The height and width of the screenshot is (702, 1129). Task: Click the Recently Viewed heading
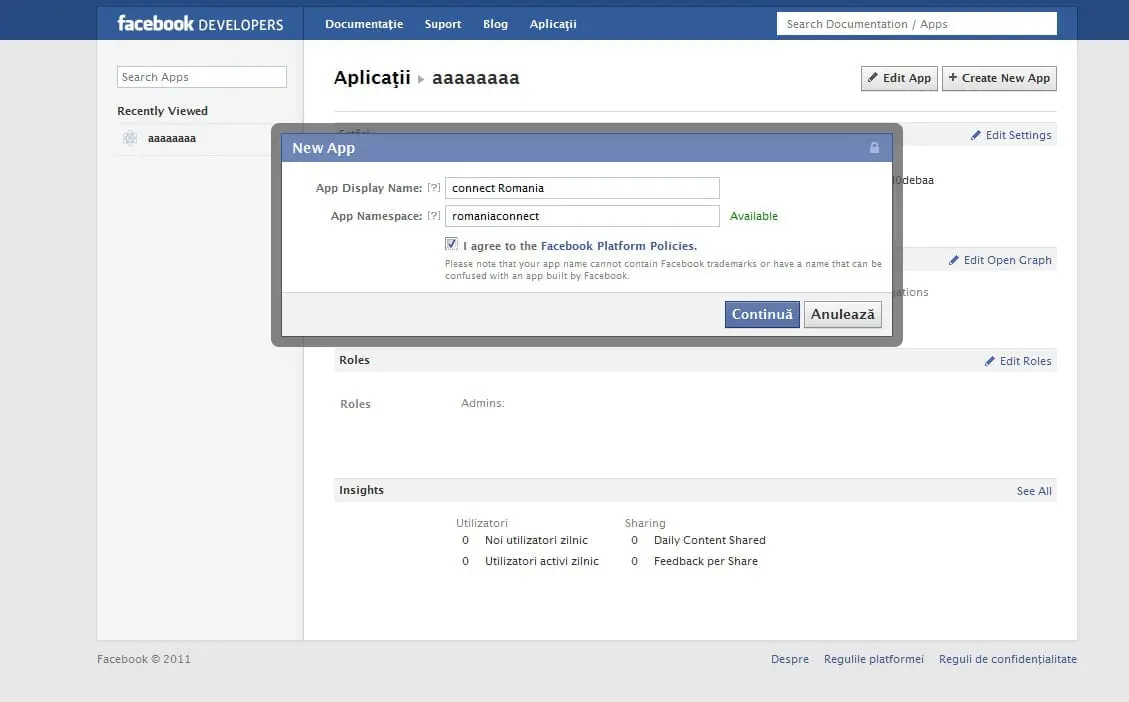(162, 111)
